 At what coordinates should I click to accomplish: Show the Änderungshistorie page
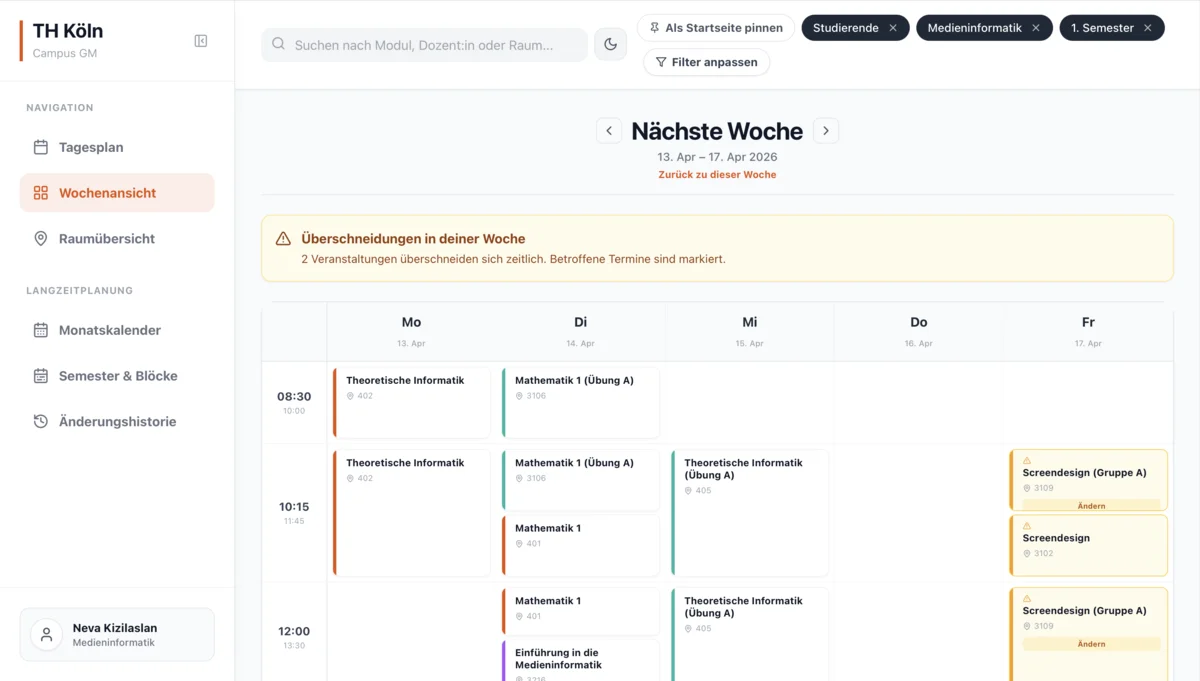pos(117,422)
